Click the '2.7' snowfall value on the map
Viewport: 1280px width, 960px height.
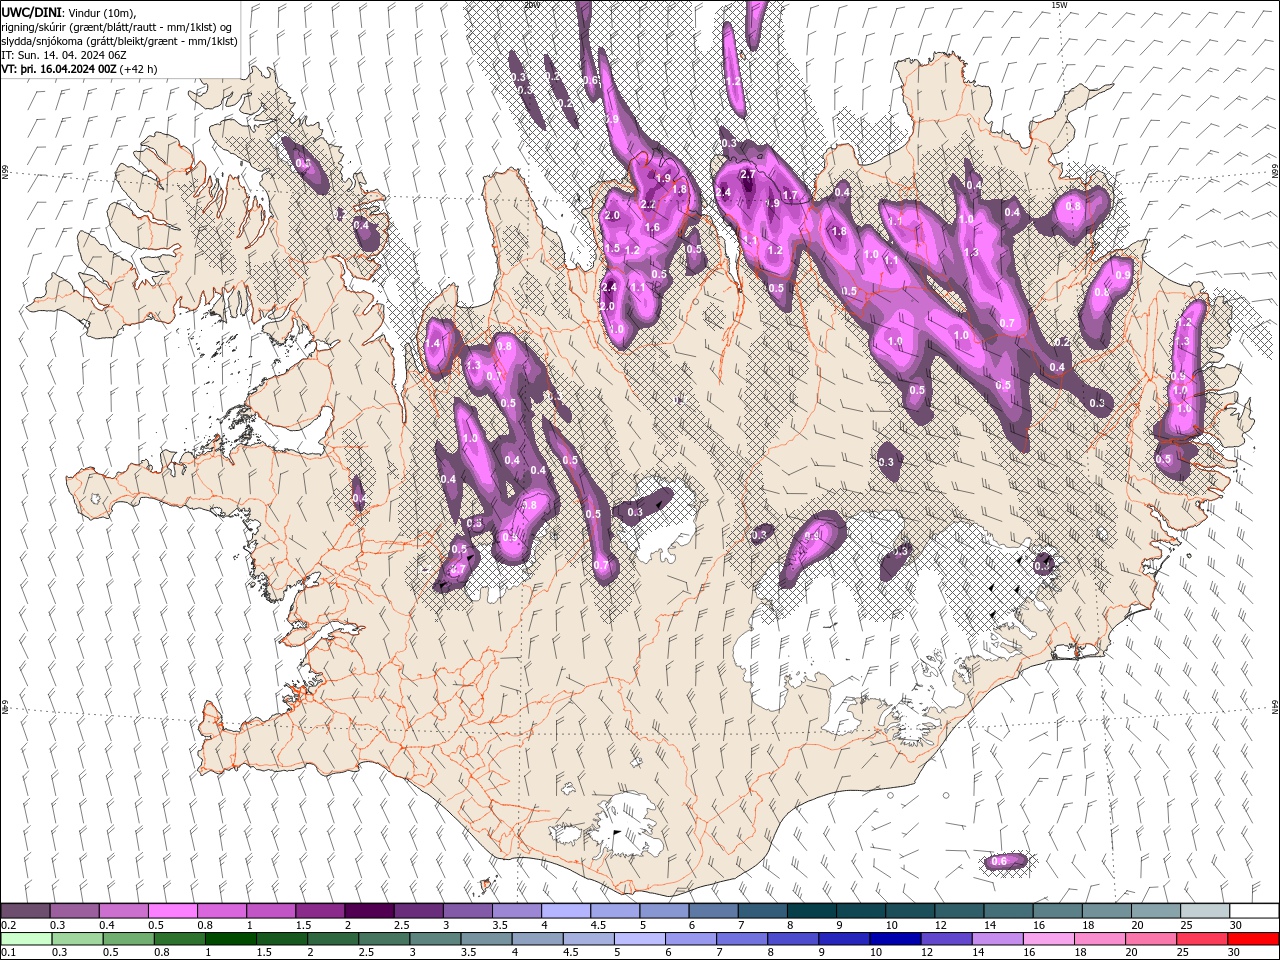tap(746, 175)
